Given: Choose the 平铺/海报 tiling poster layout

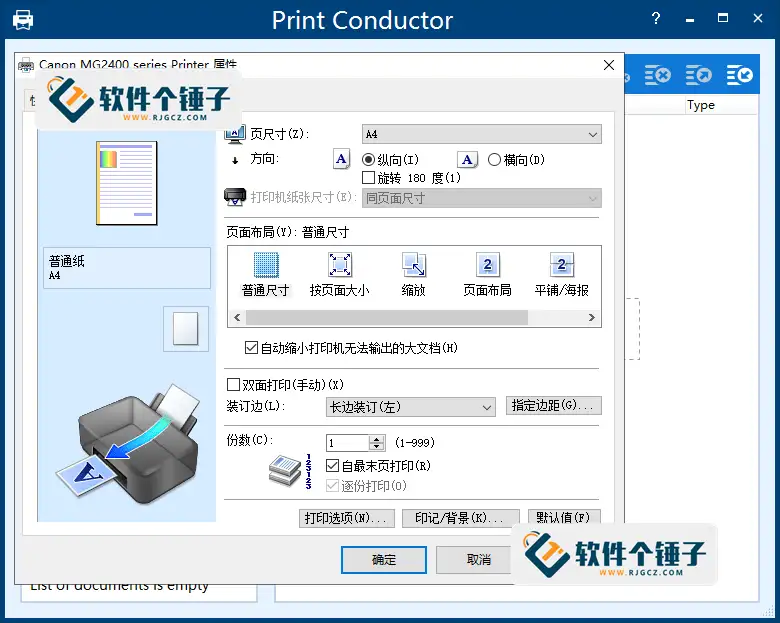Looking at the screenshot, I should [x=562, y=265].
